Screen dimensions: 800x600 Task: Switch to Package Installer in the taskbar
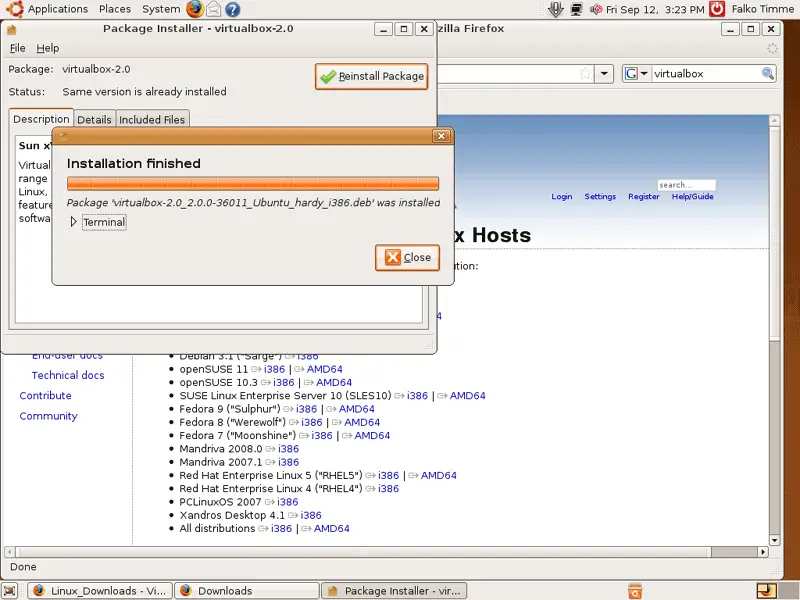point(394,591)
